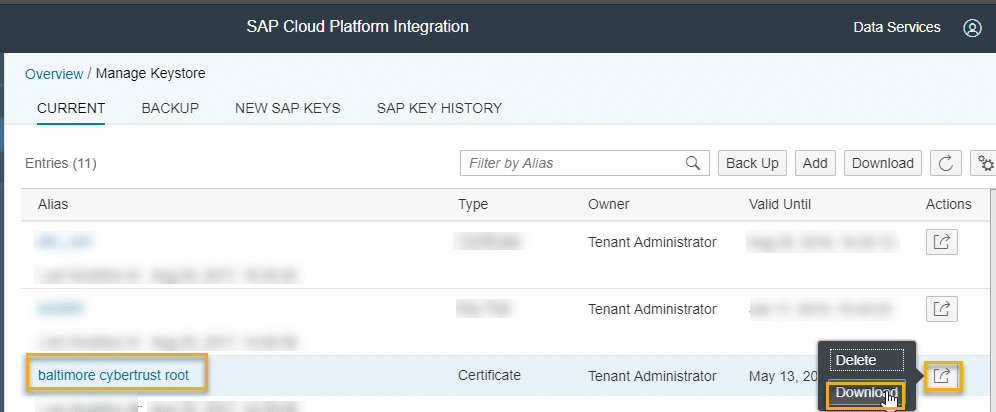Open the user profile icon

[972, 28]
